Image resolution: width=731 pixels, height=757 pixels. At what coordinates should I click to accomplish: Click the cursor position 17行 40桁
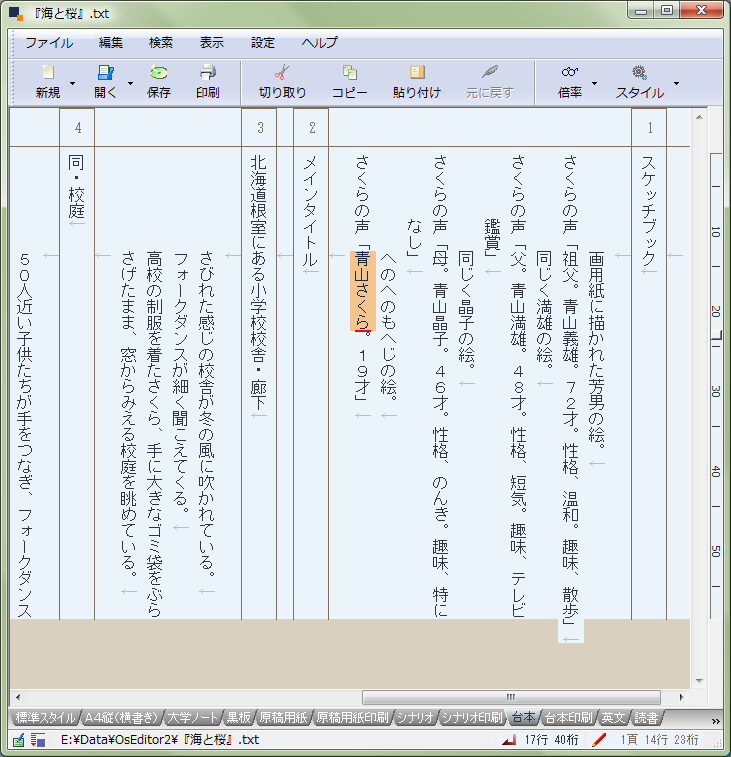pos(551,740)
